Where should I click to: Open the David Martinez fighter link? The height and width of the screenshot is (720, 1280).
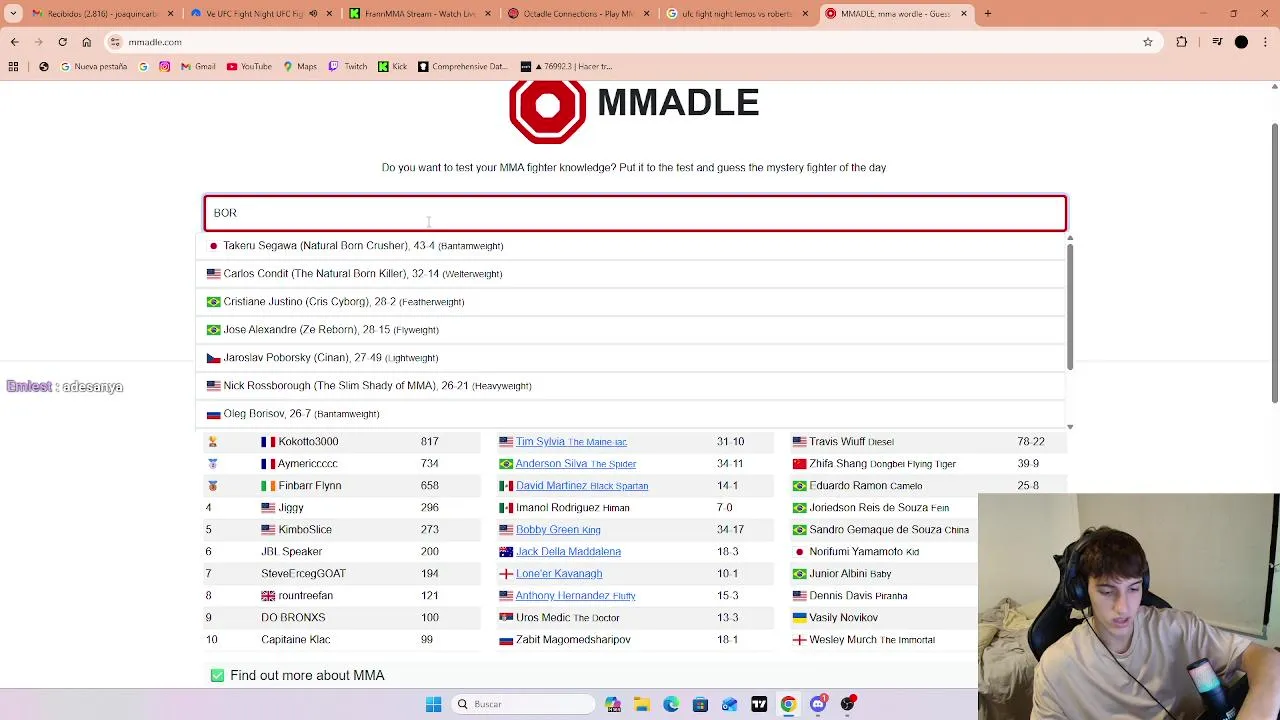(582, 485)
